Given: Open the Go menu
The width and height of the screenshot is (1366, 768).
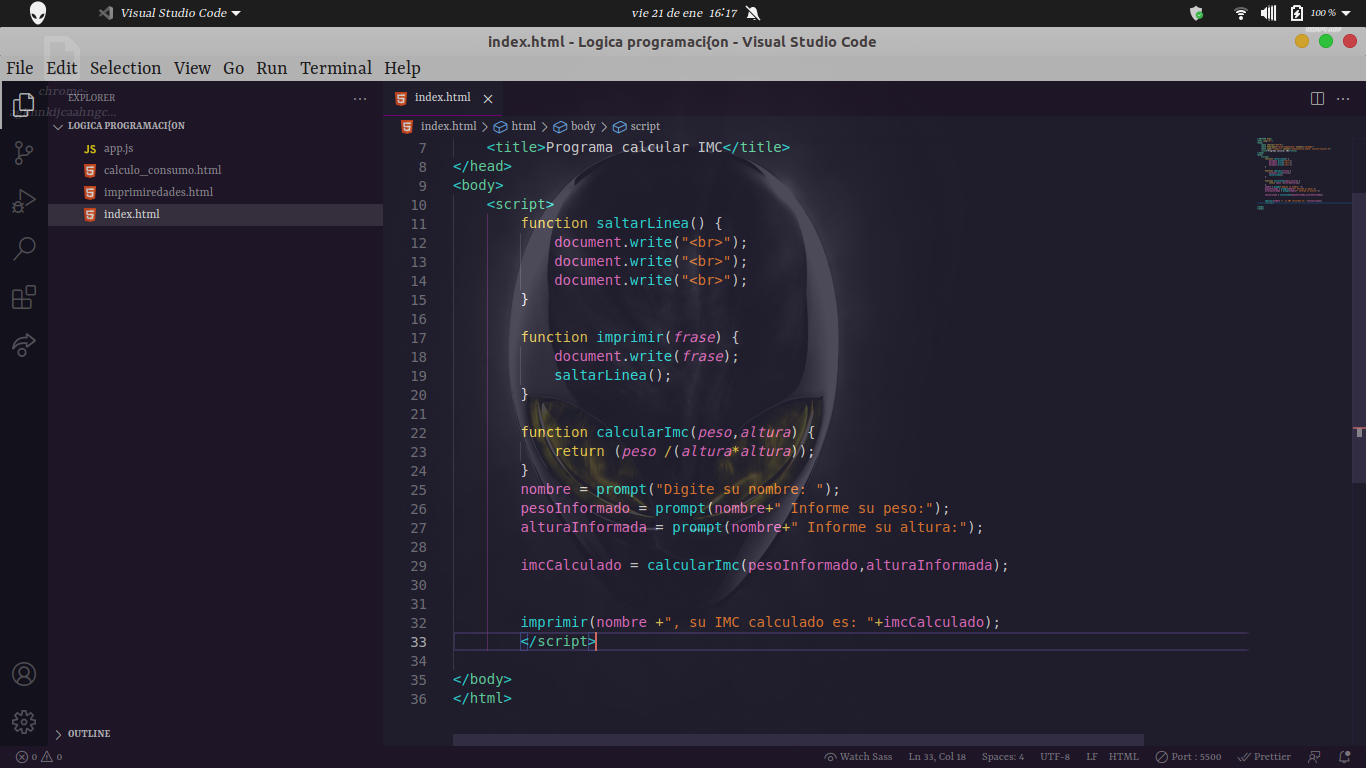Looking at the screenshot, I should (233, 68).
